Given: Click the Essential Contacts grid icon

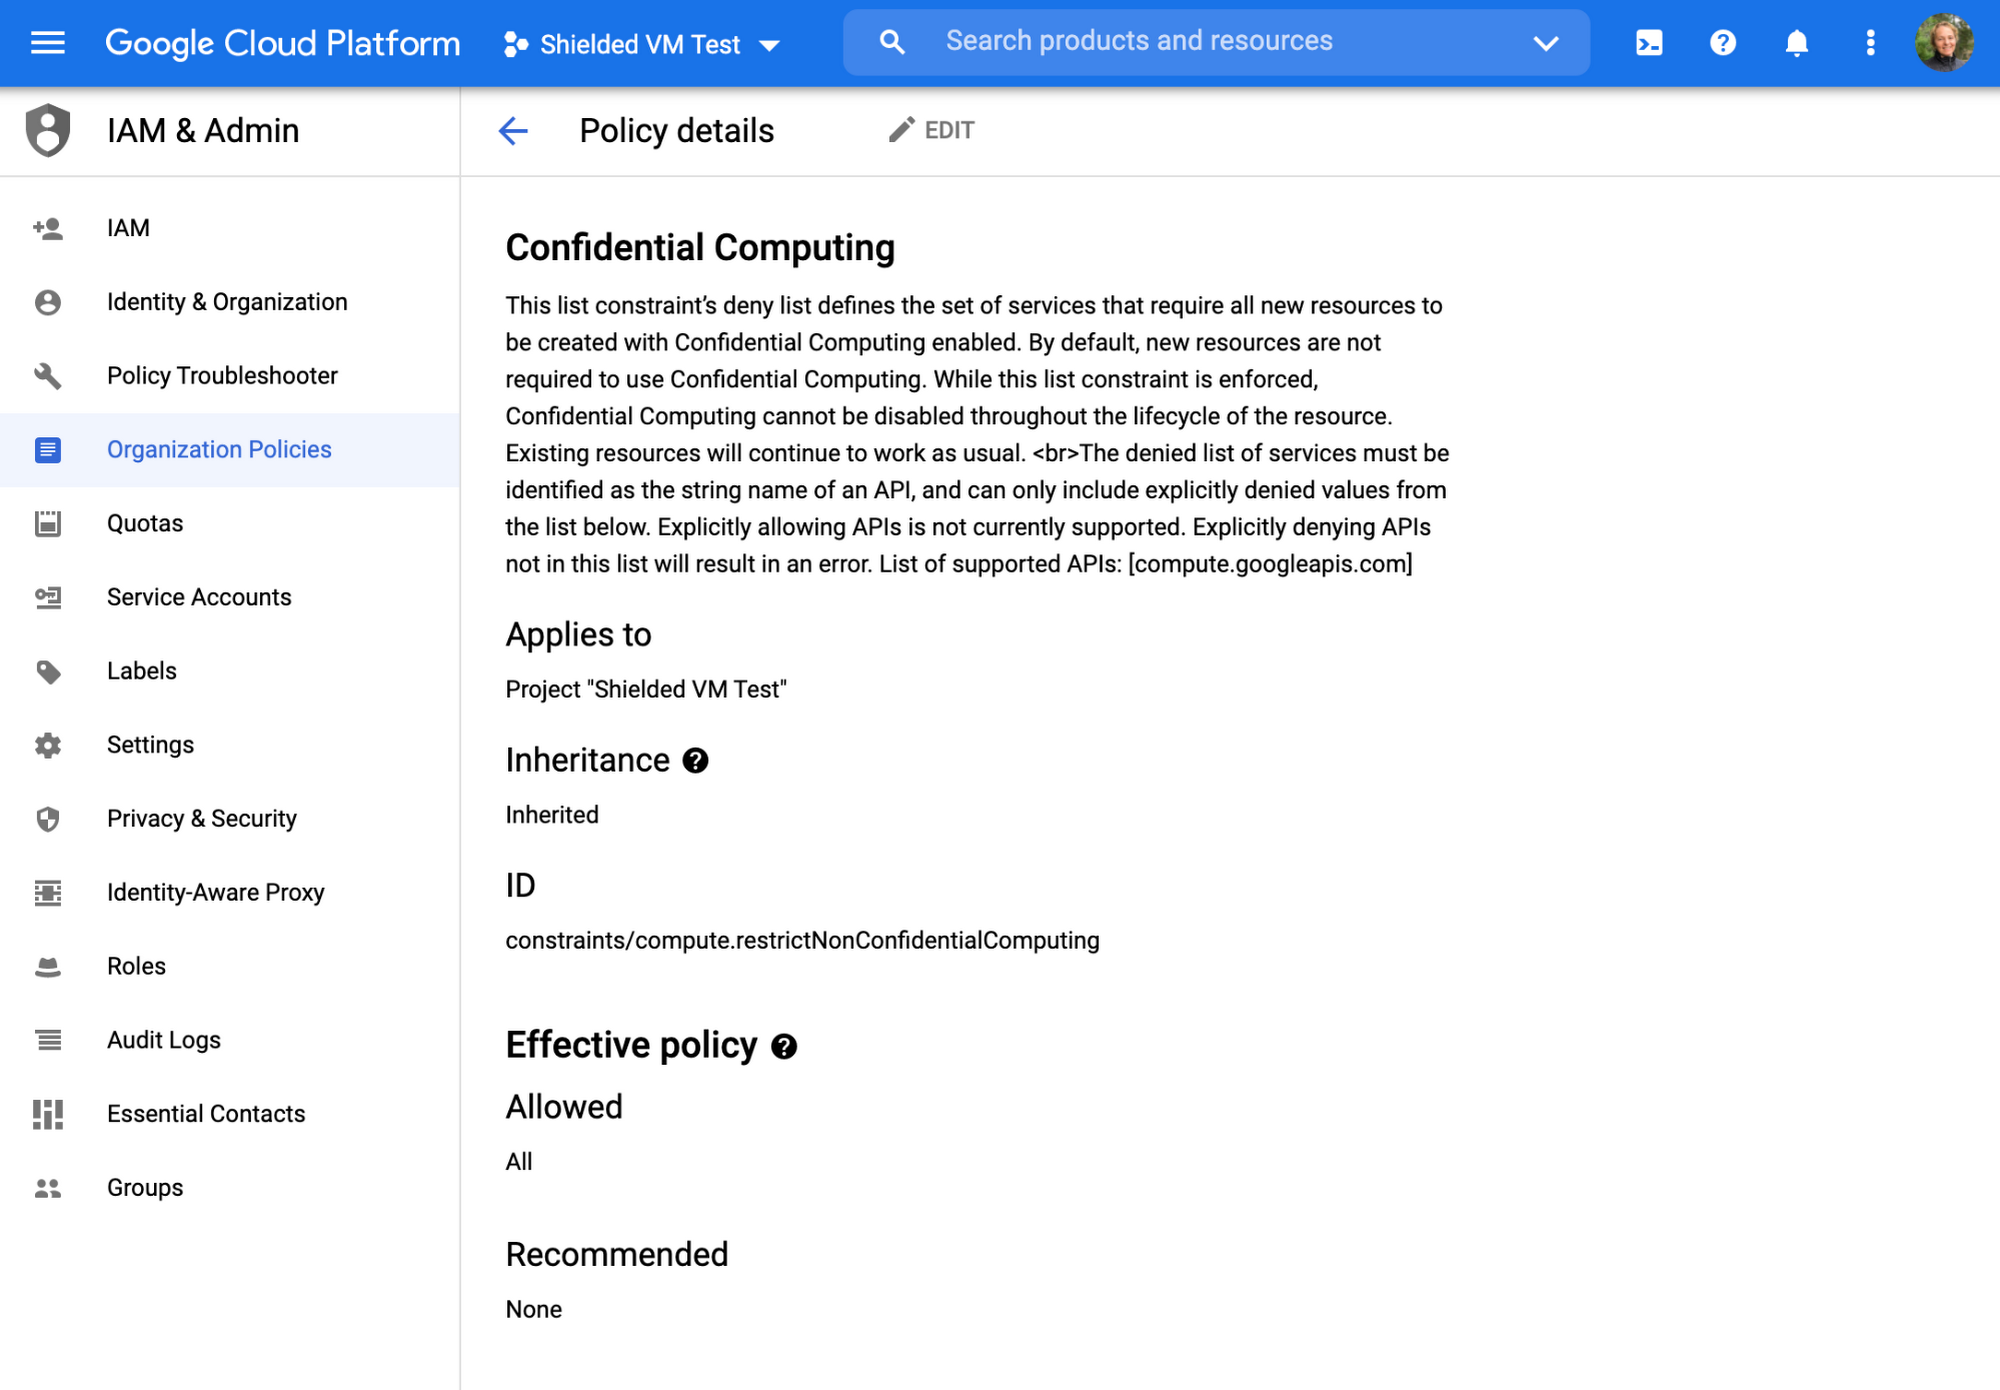Looking at the screenshot, I should coord(48,1115).
